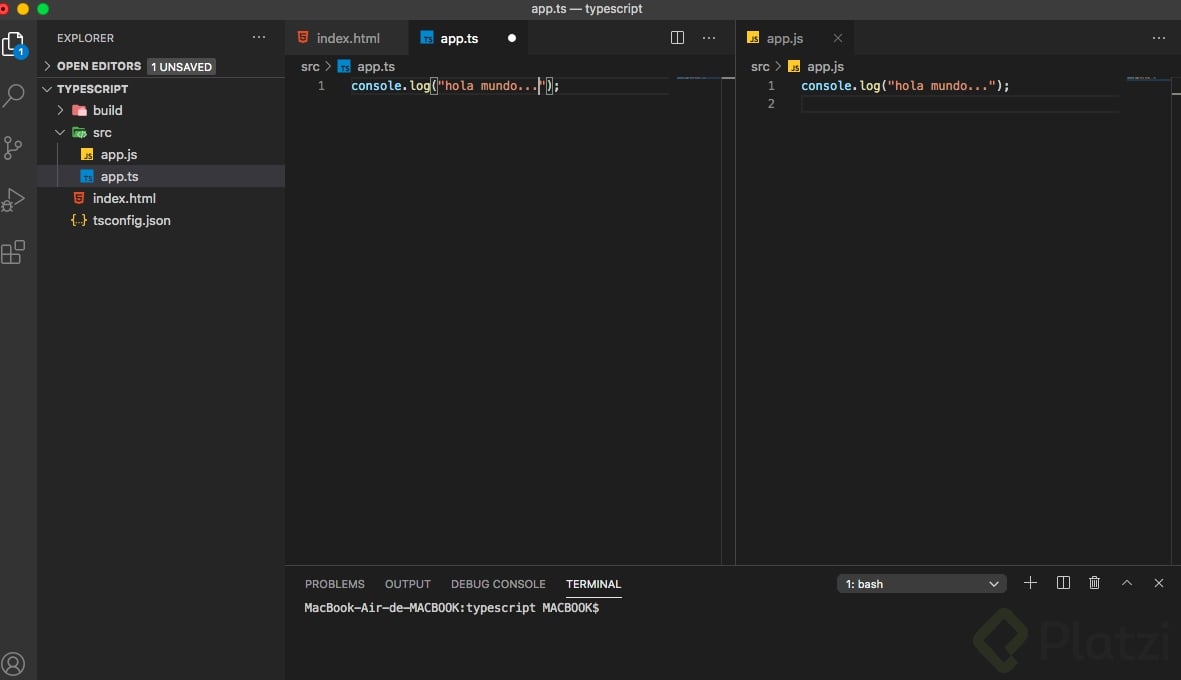Switch to the index.html editor tab

point(347,38)
